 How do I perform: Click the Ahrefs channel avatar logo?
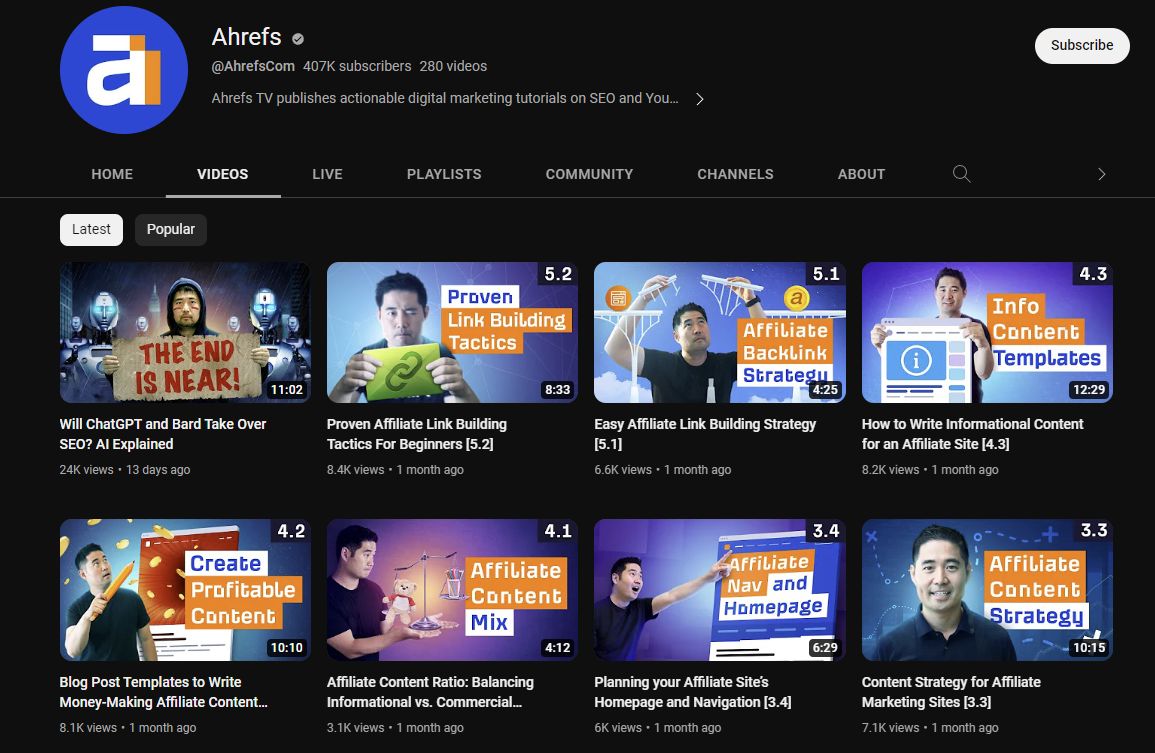pos(123,70)
